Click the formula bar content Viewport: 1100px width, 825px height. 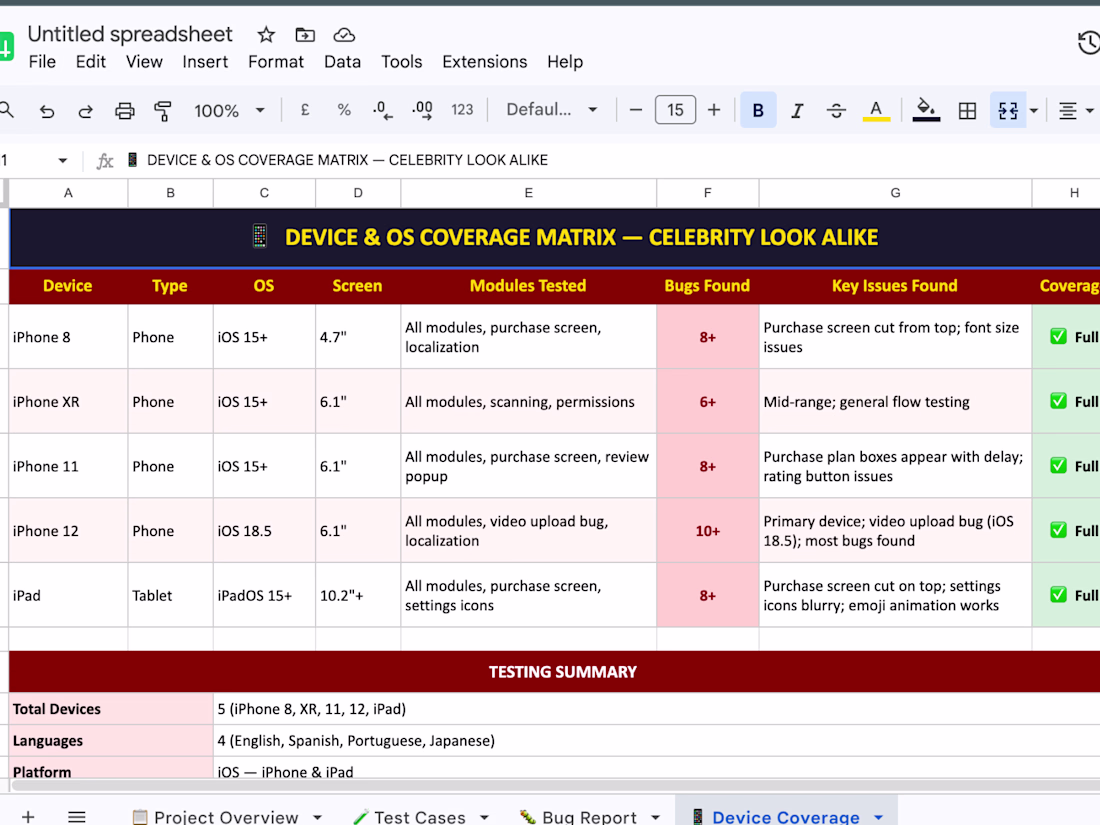point(347,160)
